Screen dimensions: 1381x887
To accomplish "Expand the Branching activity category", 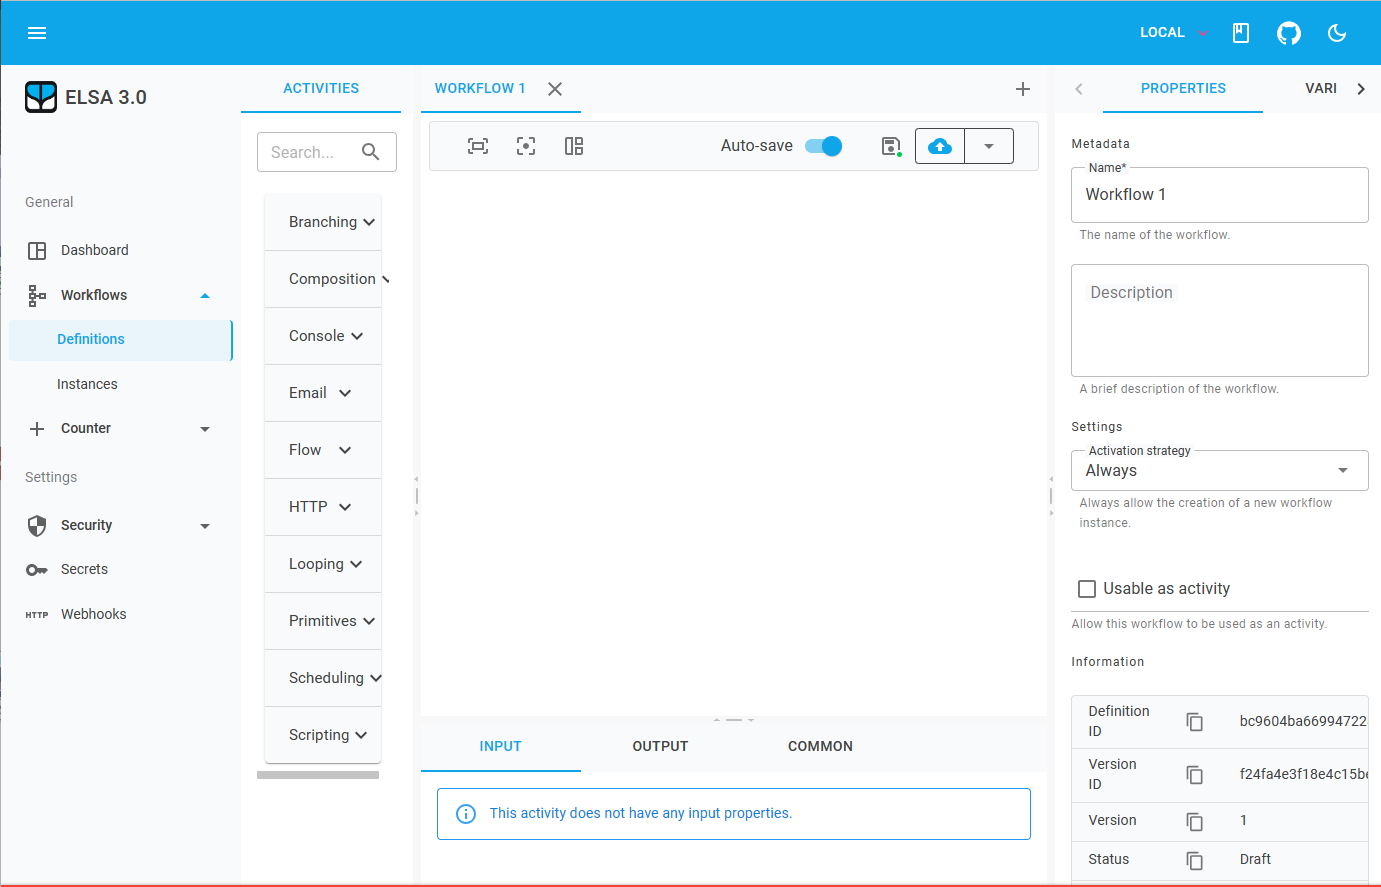I will point(323,222).
